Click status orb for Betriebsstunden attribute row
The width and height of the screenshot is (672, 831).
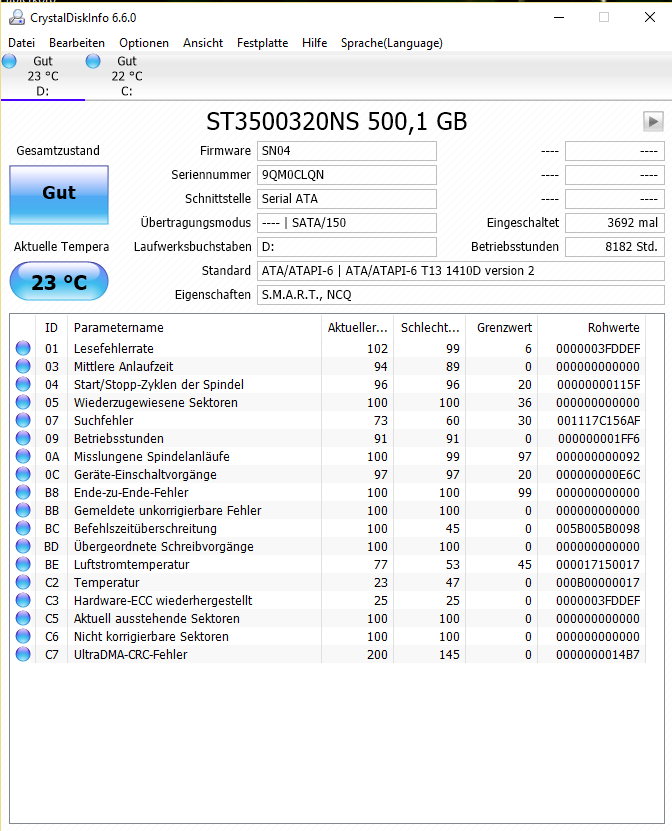pyautogui.click(x=23, y=438)
